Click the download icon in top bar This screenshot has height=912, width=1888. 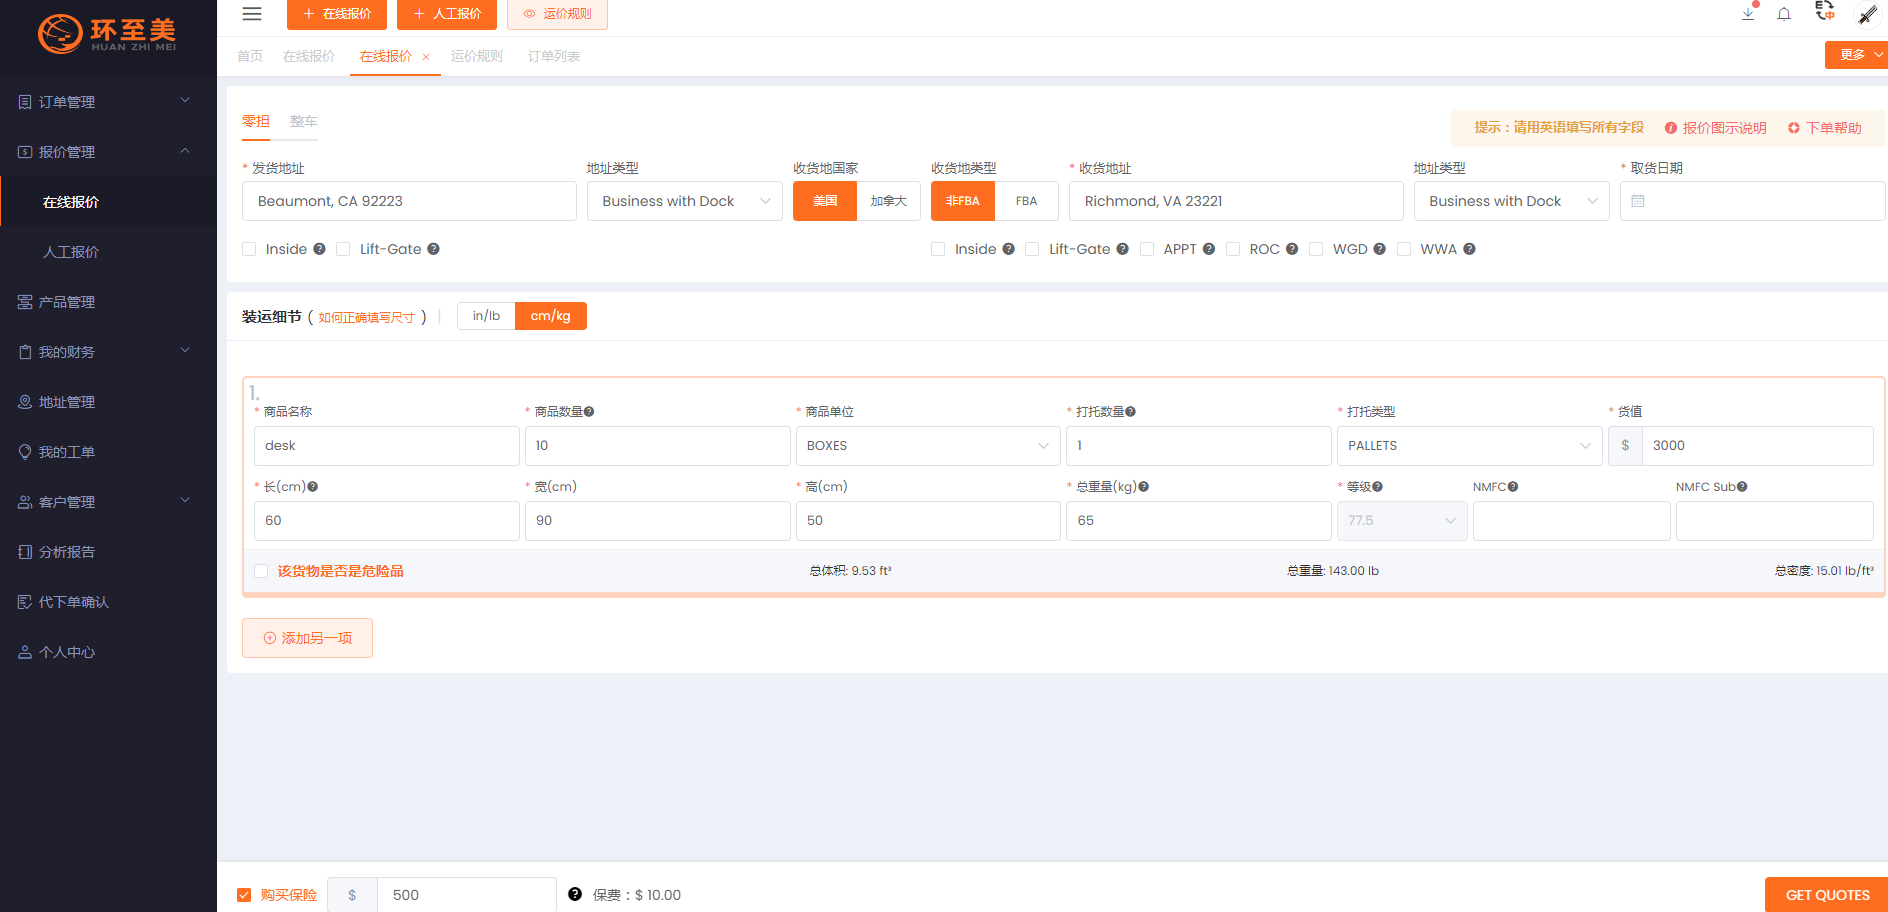[x=1748, y=14]
